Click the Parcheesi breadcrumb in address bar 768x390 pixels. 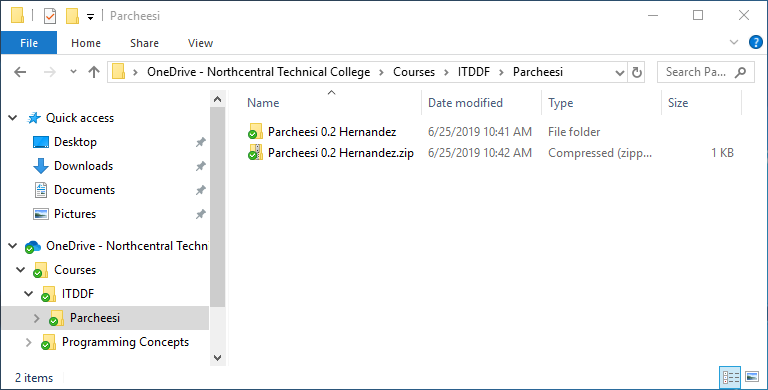538,72
